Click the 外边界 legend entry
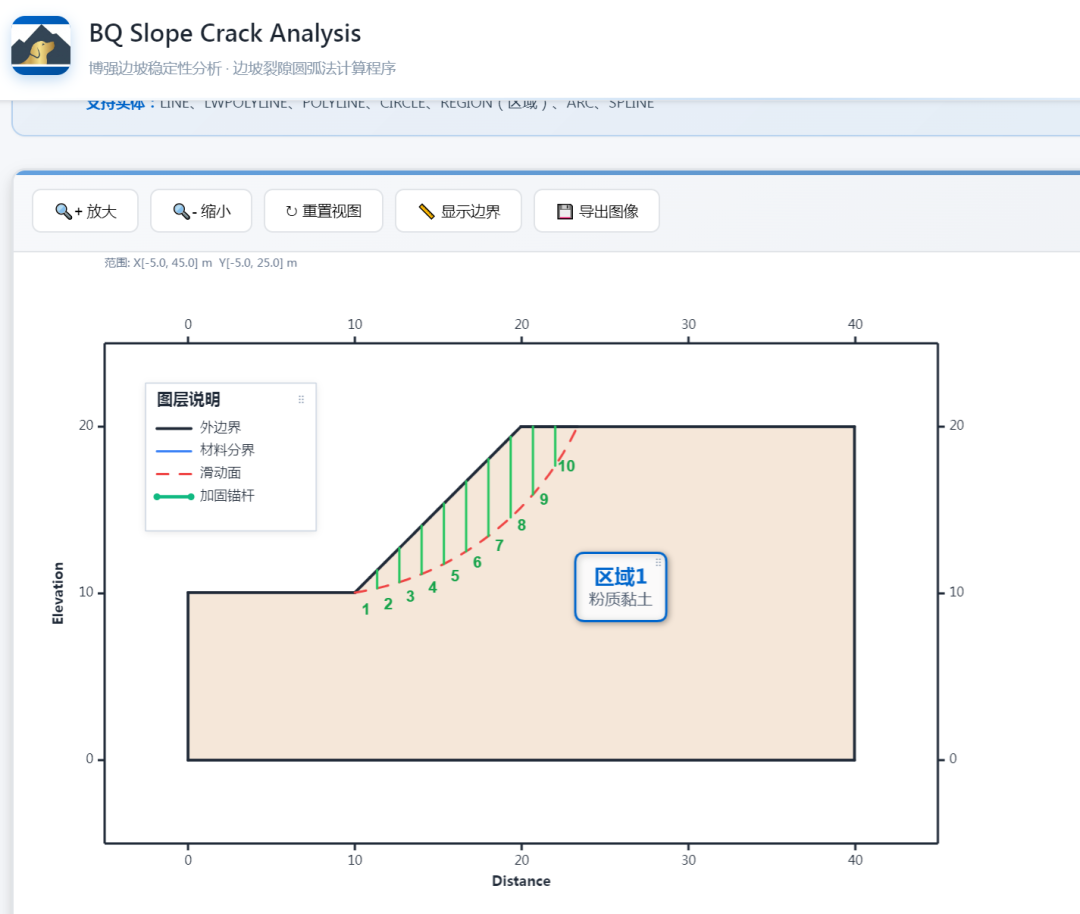 (198, 428)
